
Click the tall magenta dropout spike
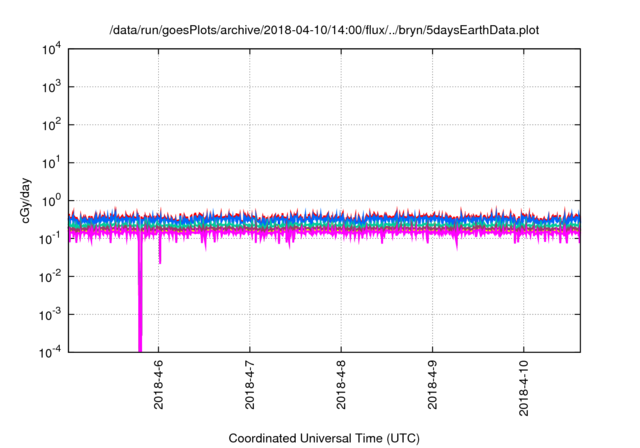point(140,300)
